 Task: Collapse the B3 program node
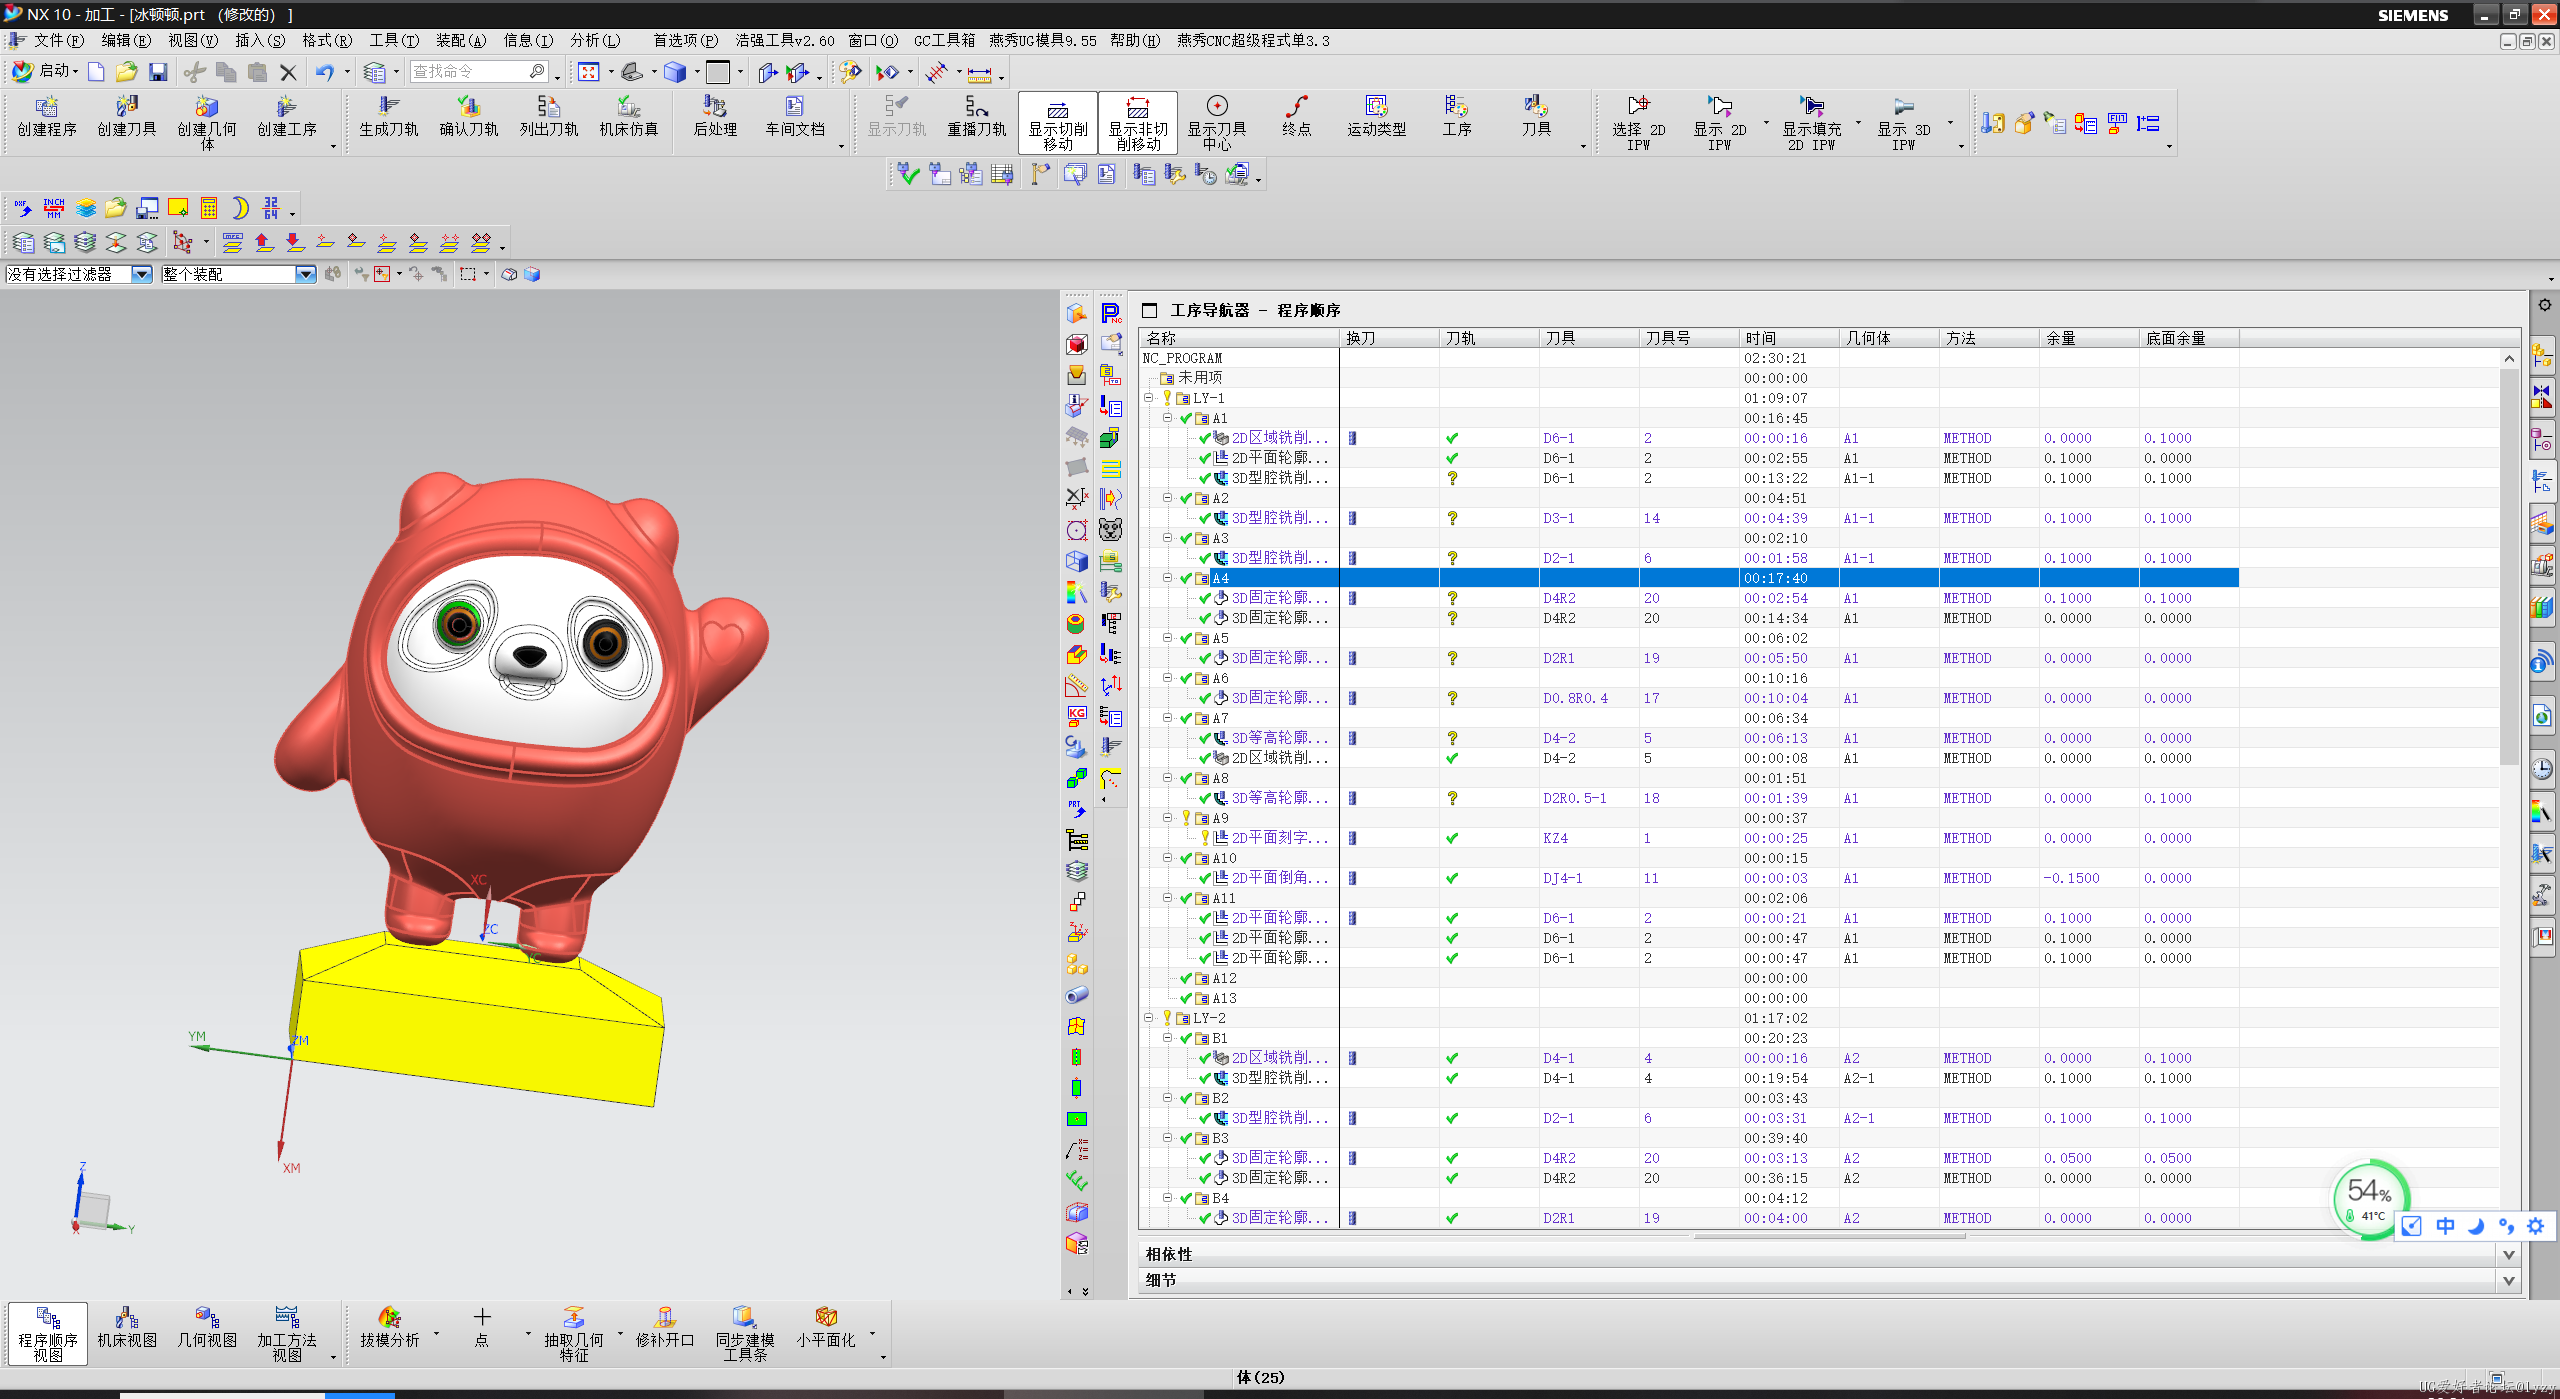(x=1167, y=1138)
